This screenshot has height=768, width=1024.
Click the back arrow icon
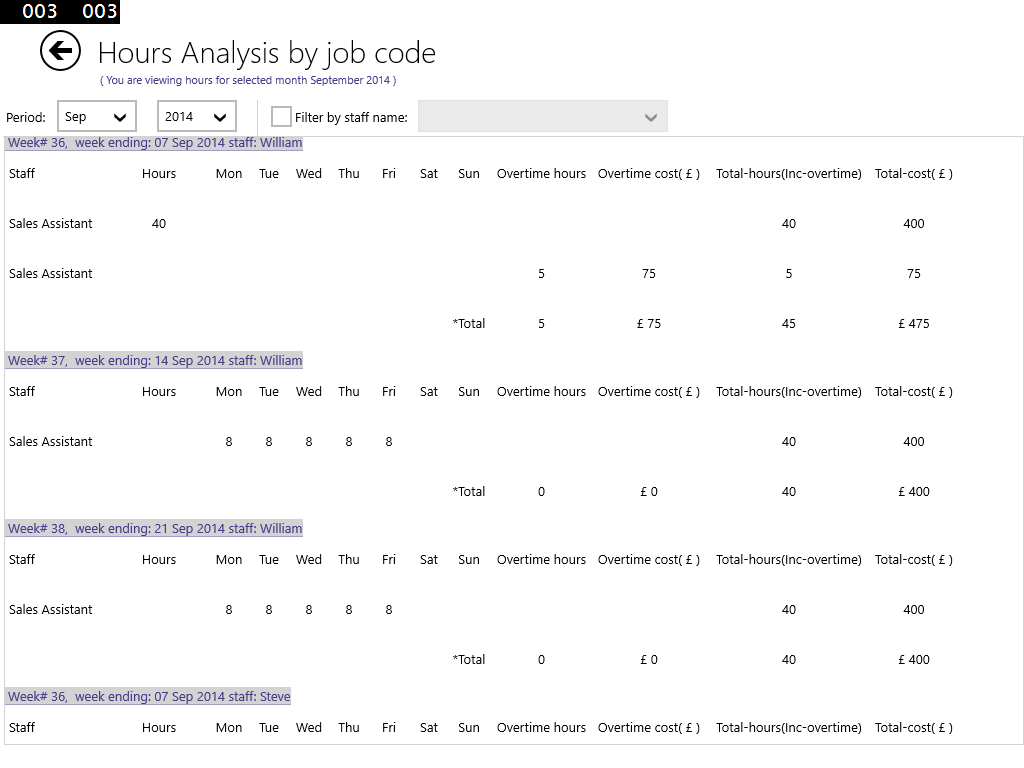[x=60, y=51]
